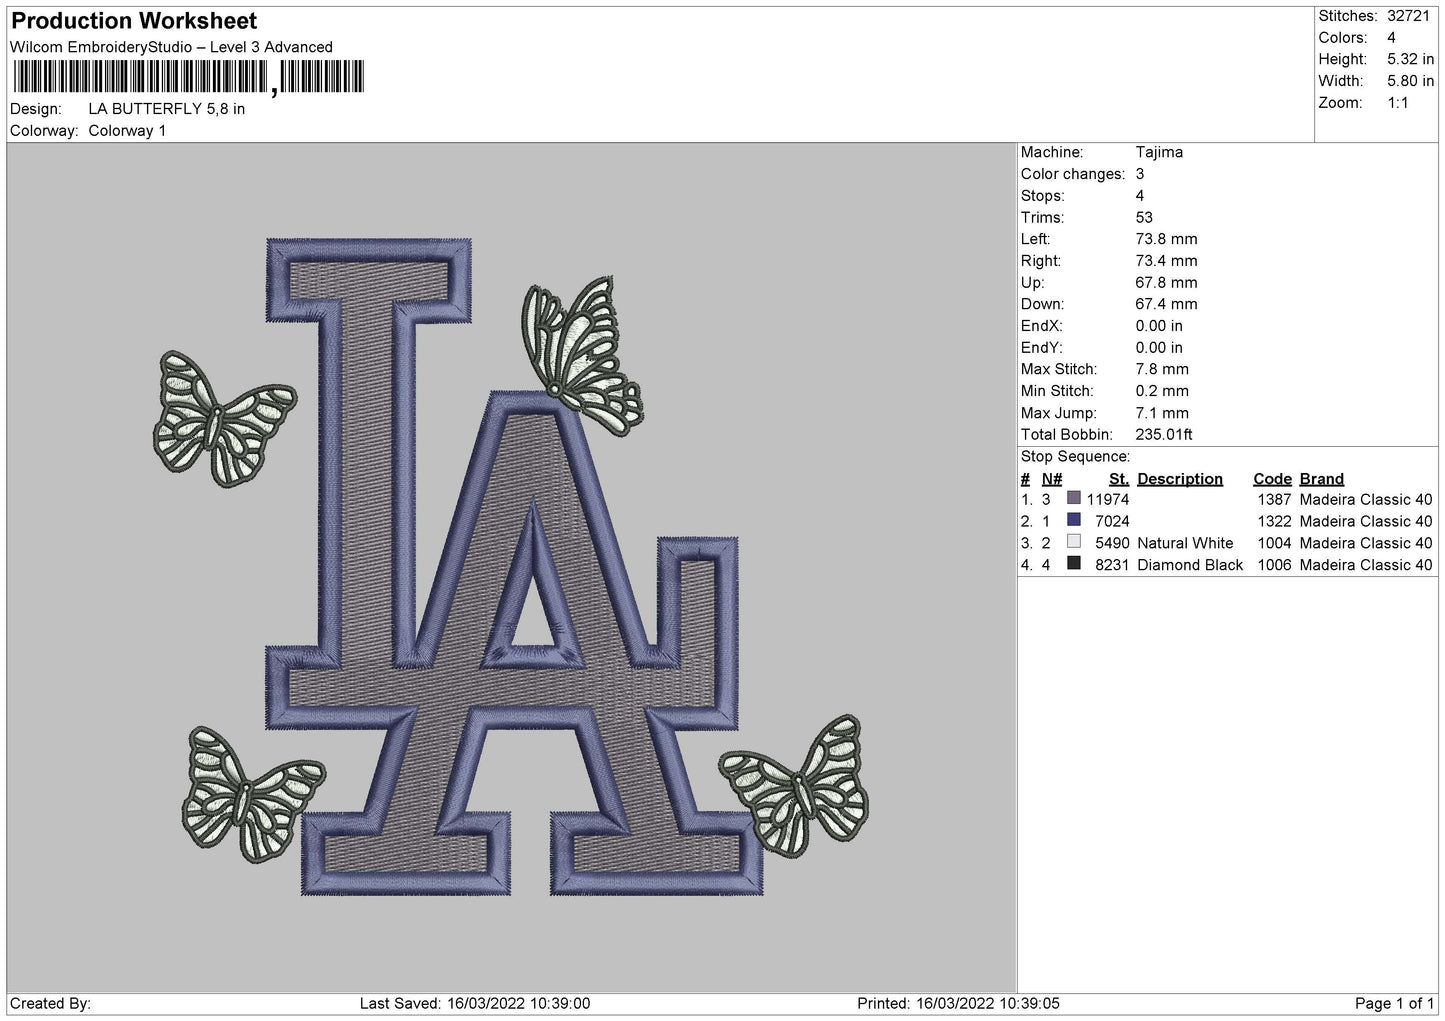
Task: Click the Right value 73.4 mm
Action: (1166, 261)
